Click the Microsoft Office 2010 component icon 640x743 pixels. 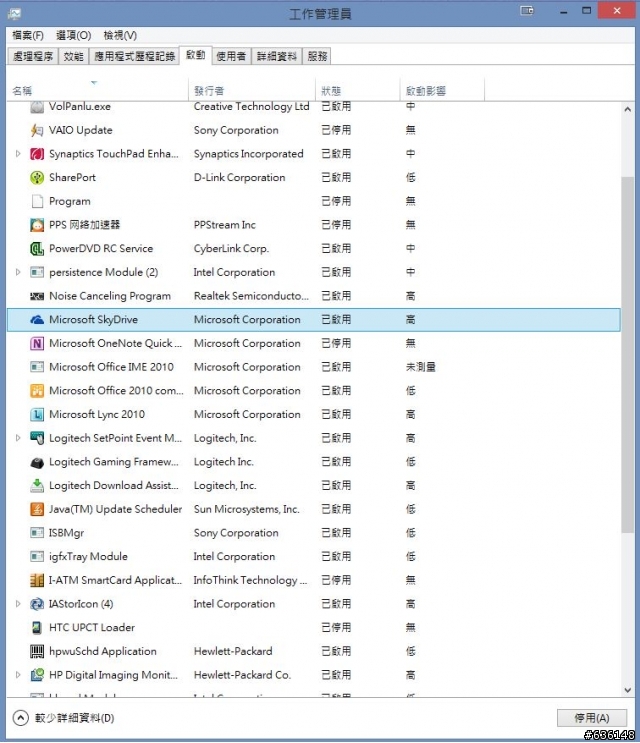point(37,391)
